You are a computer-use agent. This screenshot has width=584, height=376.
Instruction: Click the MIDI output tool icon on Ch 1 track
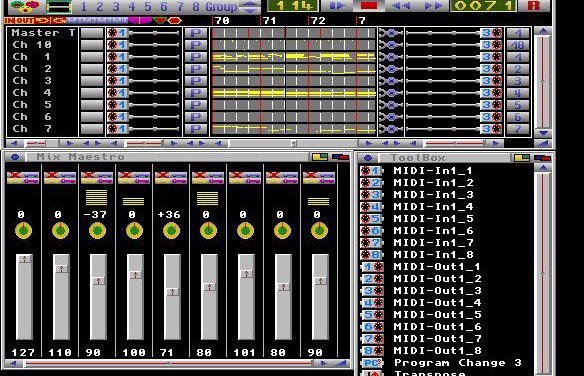click(492, 57)
